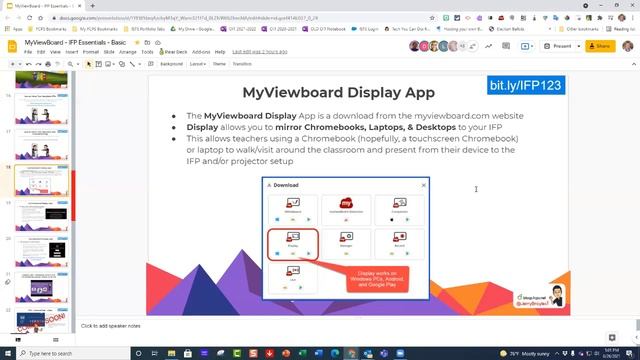Redo the last action

(x=38, y=64)
